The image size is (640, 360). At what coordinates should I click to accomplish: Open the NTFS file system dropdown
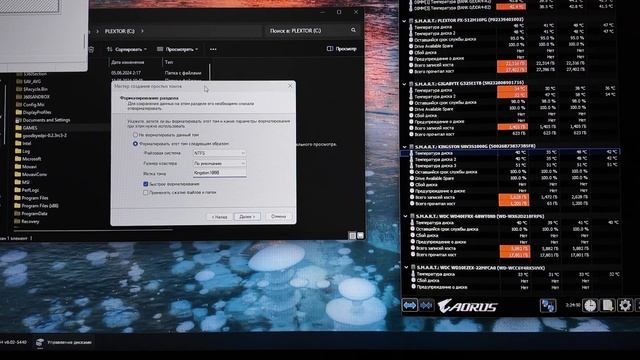pos(220,153)
